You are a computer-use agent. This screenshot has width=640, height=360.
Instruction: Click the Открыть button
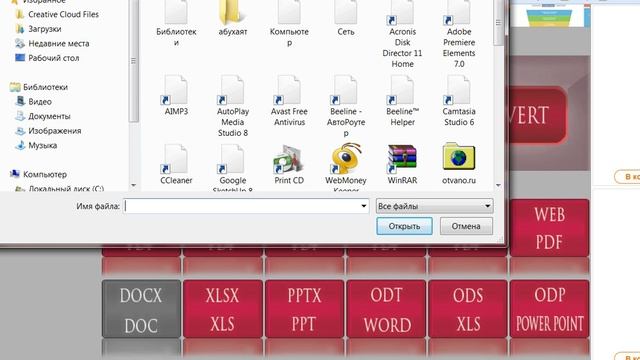click(404, 226)
